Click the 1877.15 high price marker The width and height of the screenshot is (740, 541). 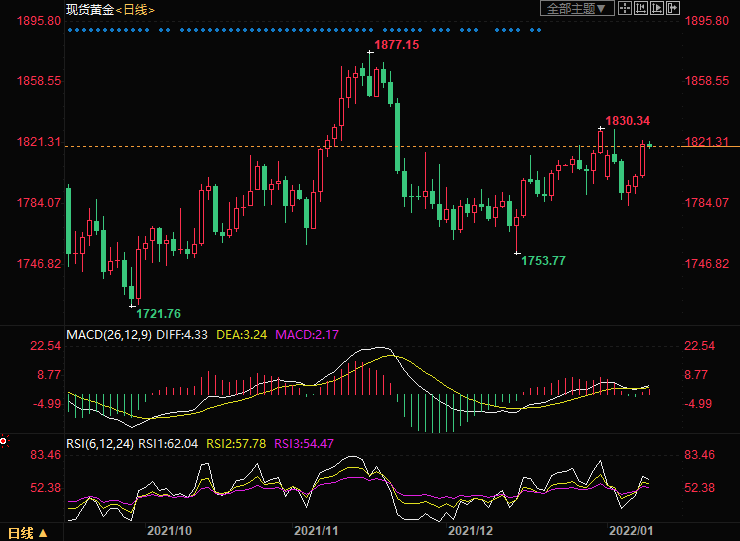(x=396, y=46)
